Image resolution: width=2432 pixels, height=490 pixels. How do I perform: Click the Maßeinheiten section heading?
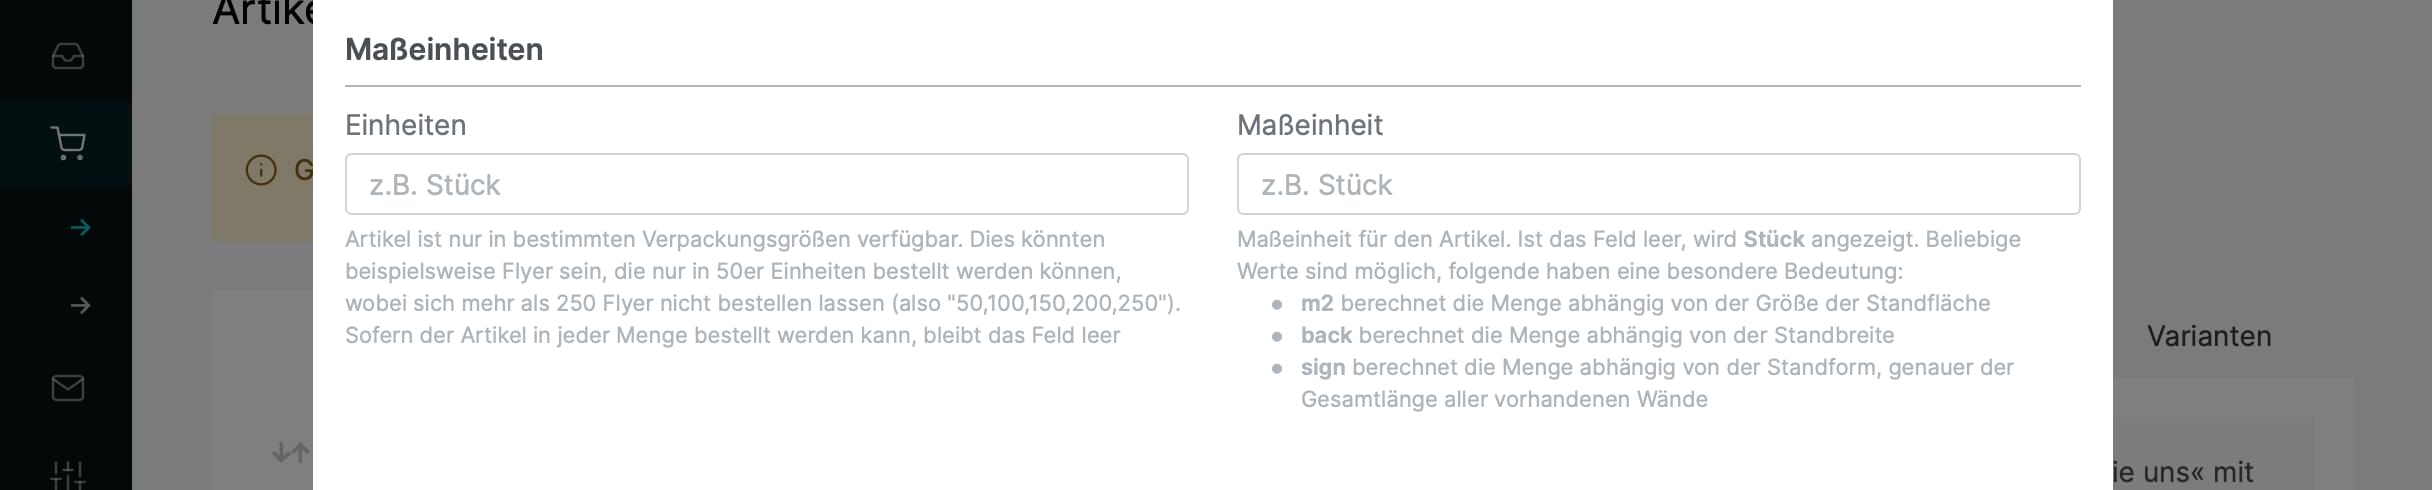click(x=444, y=49)
